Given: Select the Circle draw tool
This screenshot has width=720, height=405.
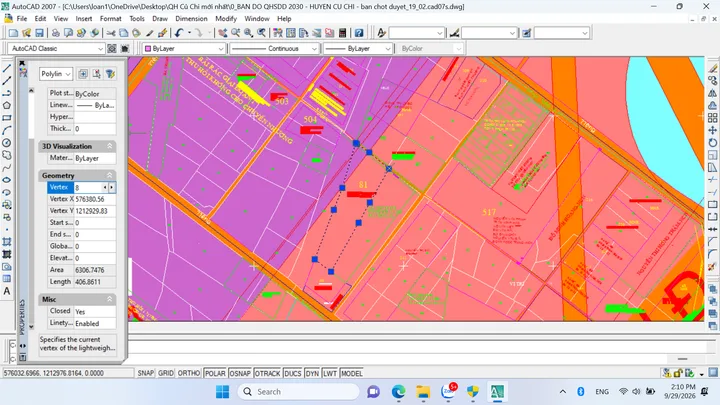Looking at the screenshot, I should pos(6,142).
